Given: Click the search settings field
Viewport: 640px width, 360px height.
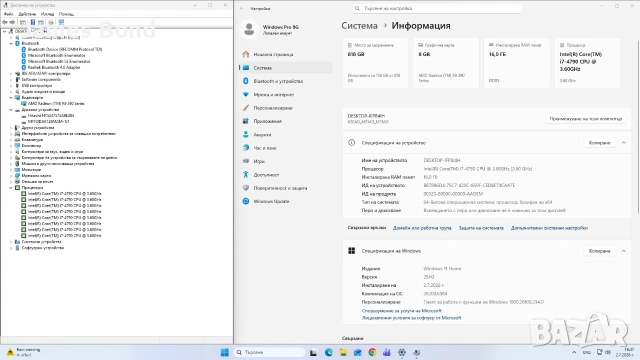Looking at the screenshot, I should 437,8.
